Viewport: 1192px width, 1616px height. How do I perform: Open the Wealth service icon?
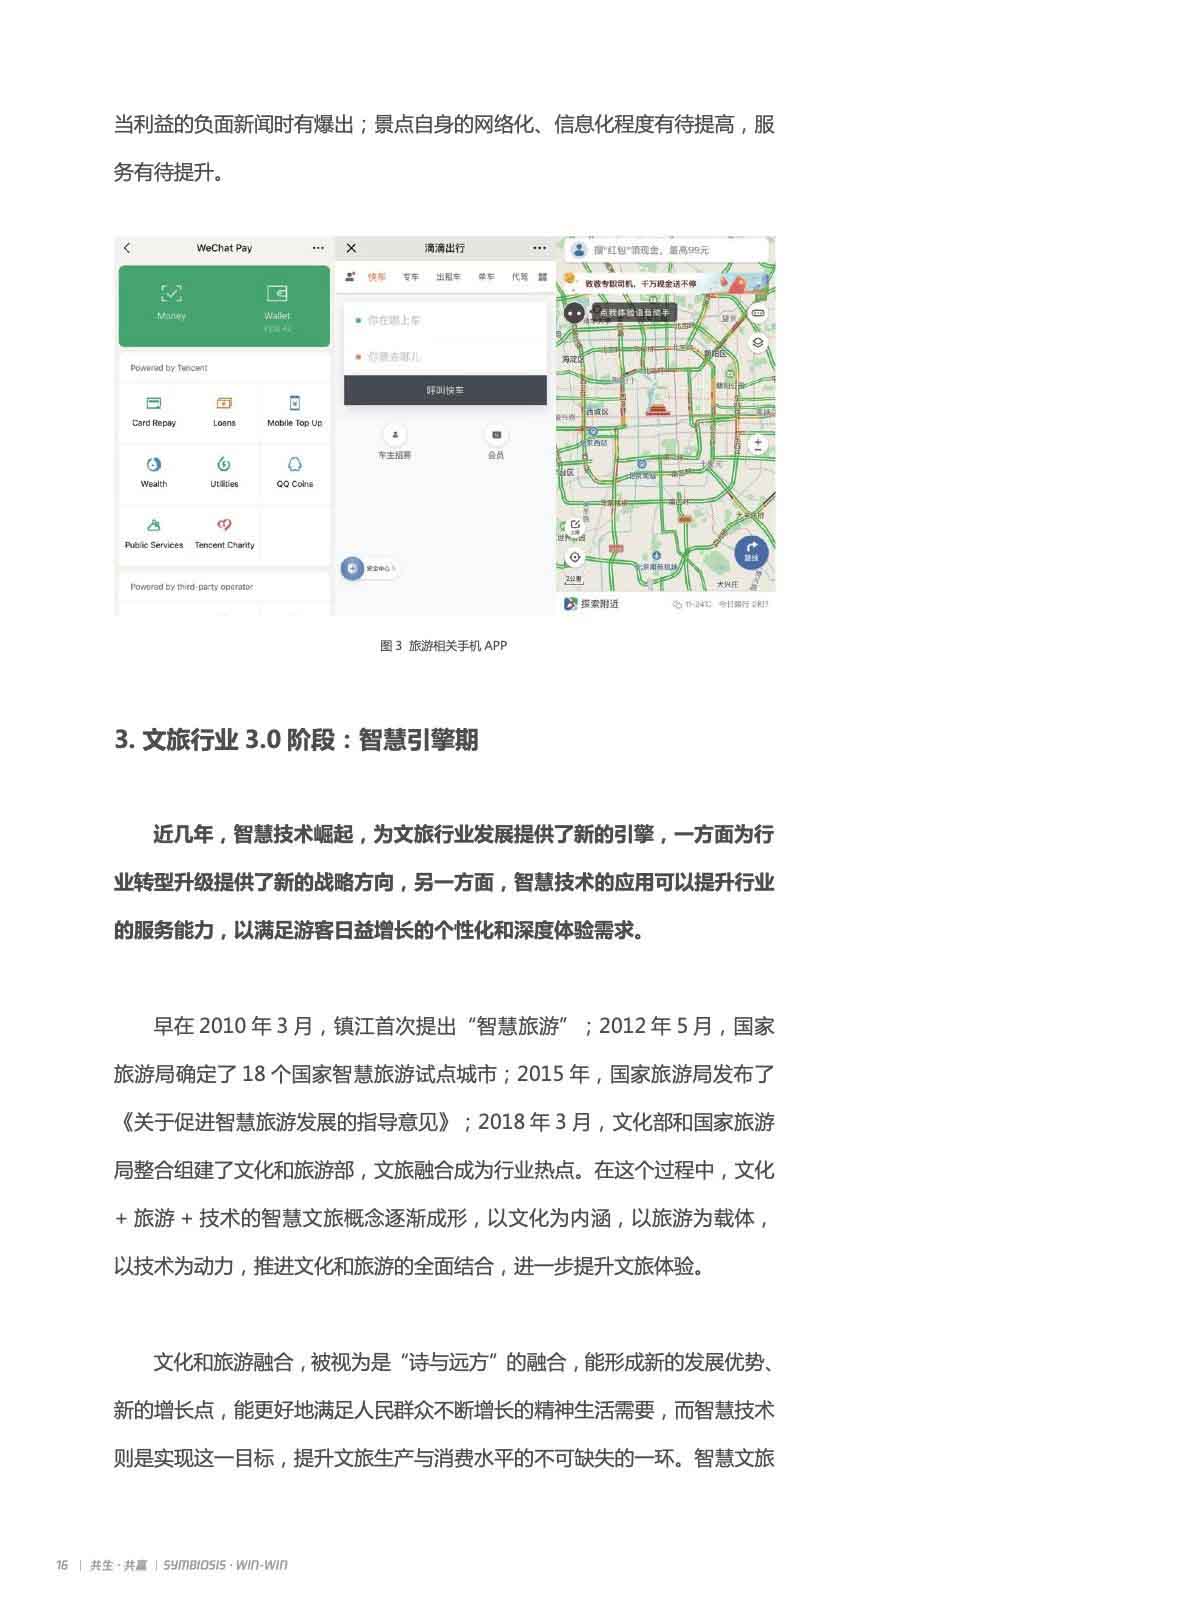tap(154, 465)
